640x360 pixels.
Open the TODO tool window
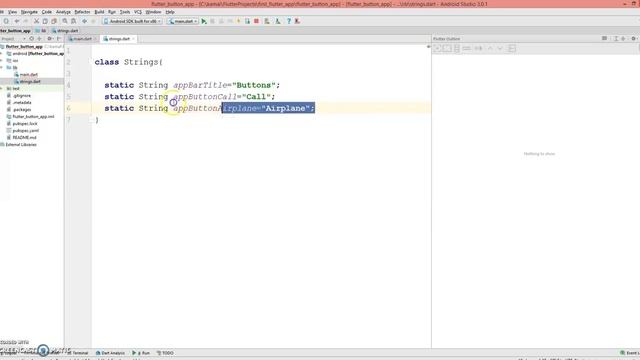(x=165, y=353)
